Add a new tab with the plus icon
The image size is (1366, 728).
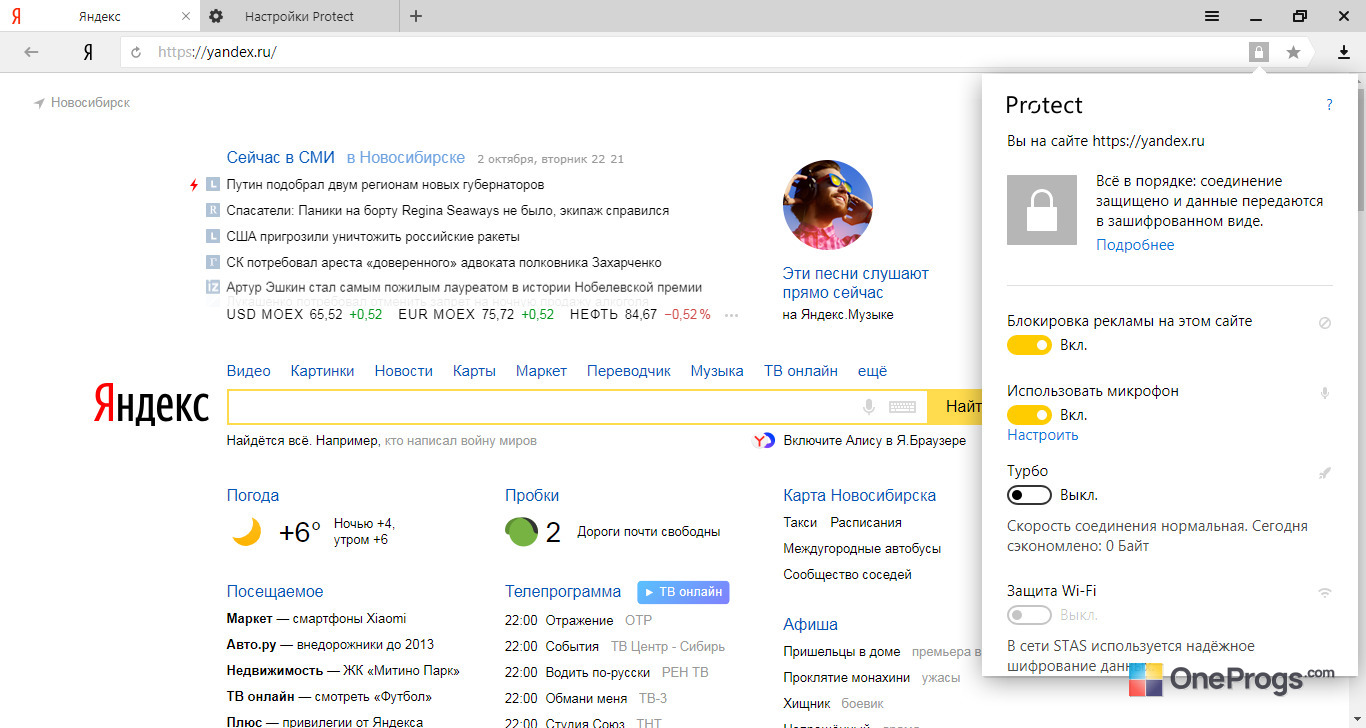(416, 16)
